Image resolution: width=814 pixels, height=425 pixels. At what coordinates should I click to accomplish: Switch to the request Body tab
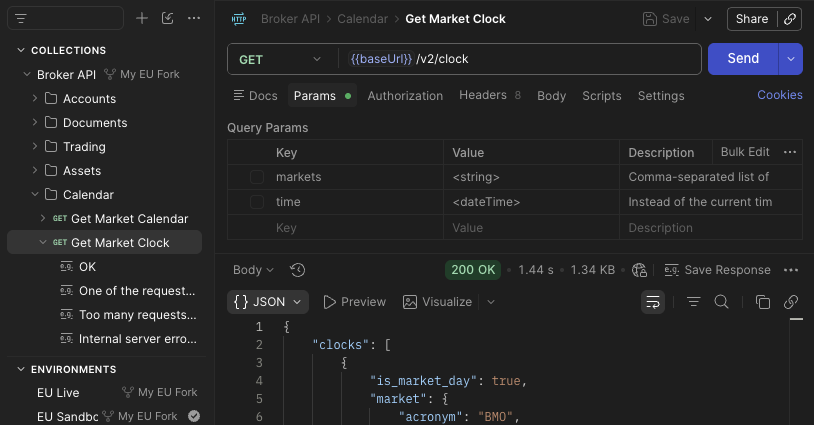pyautogui.click(x=551, y=95)
